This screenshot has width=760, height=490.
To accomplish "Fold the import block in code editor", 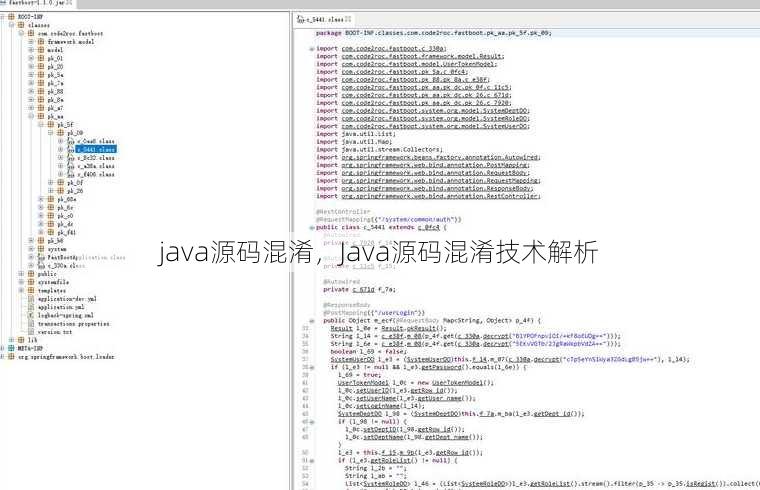I will coord(312,49).
